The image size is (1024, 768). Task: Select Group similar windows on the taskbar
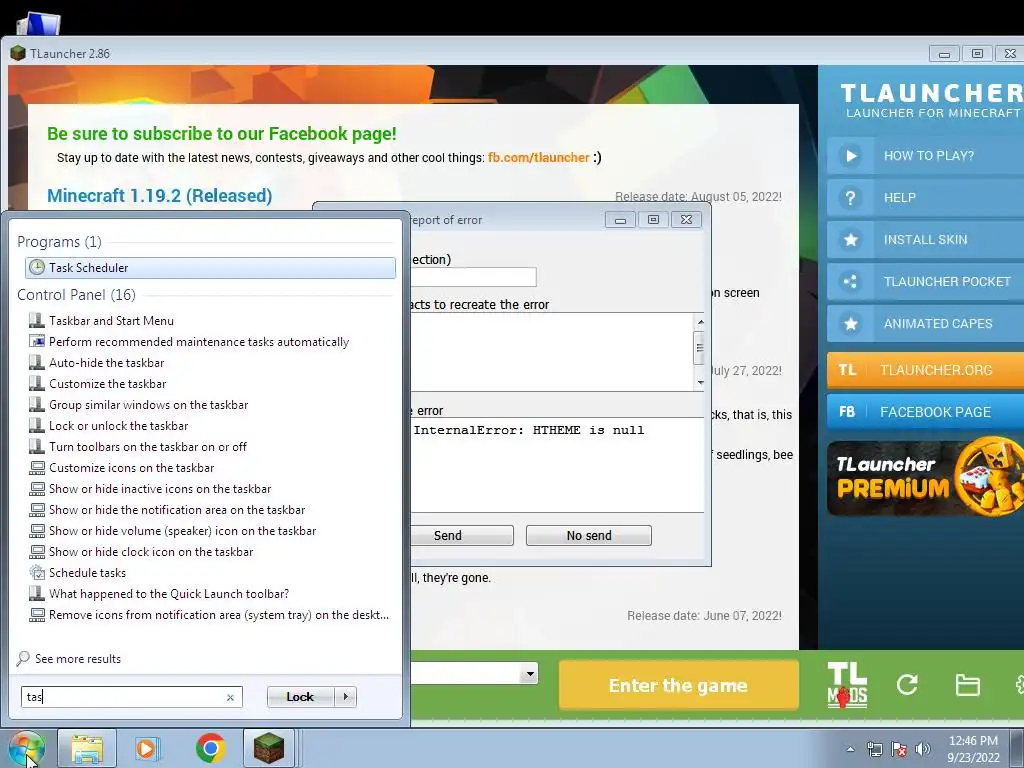[148, 405]
